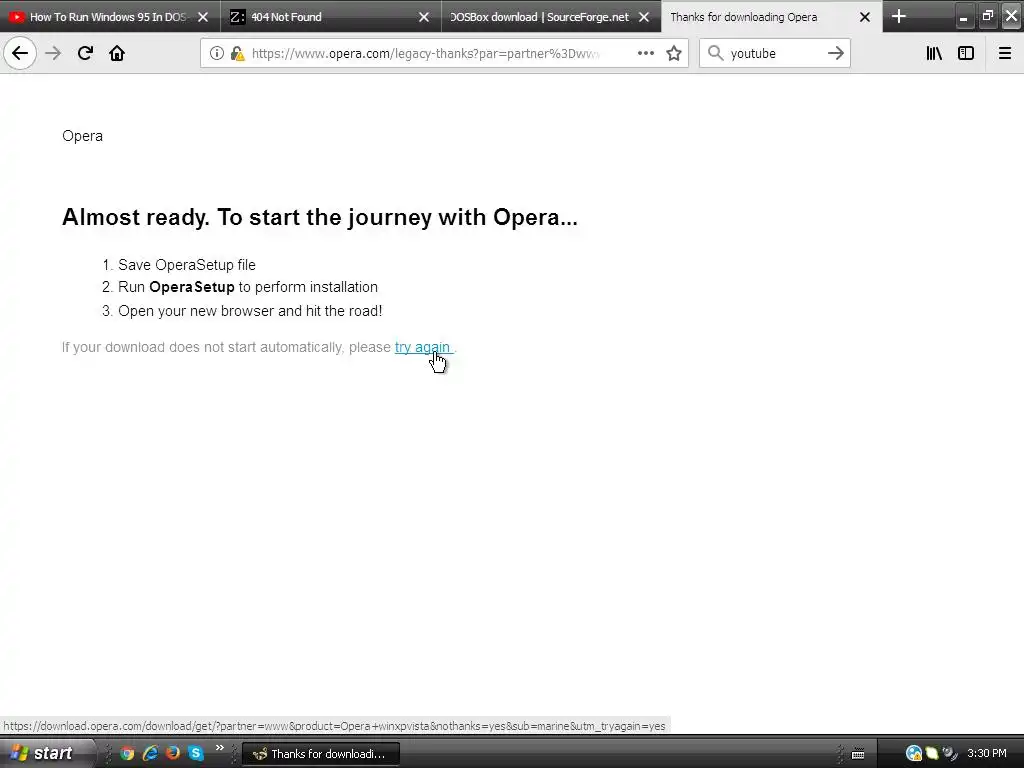This screenshot has height=768, width=1024.
Task: Close the Thanks for downloading Opera tab
Action: click(865, 17)
